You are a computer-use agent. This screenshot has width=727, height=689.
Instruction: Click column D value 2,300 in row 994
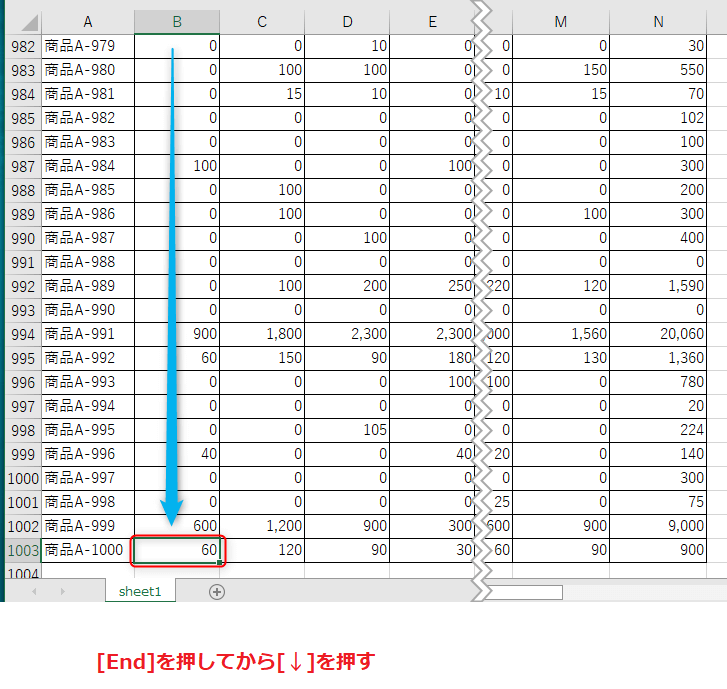pyautogui.click(x=347, y=334)
